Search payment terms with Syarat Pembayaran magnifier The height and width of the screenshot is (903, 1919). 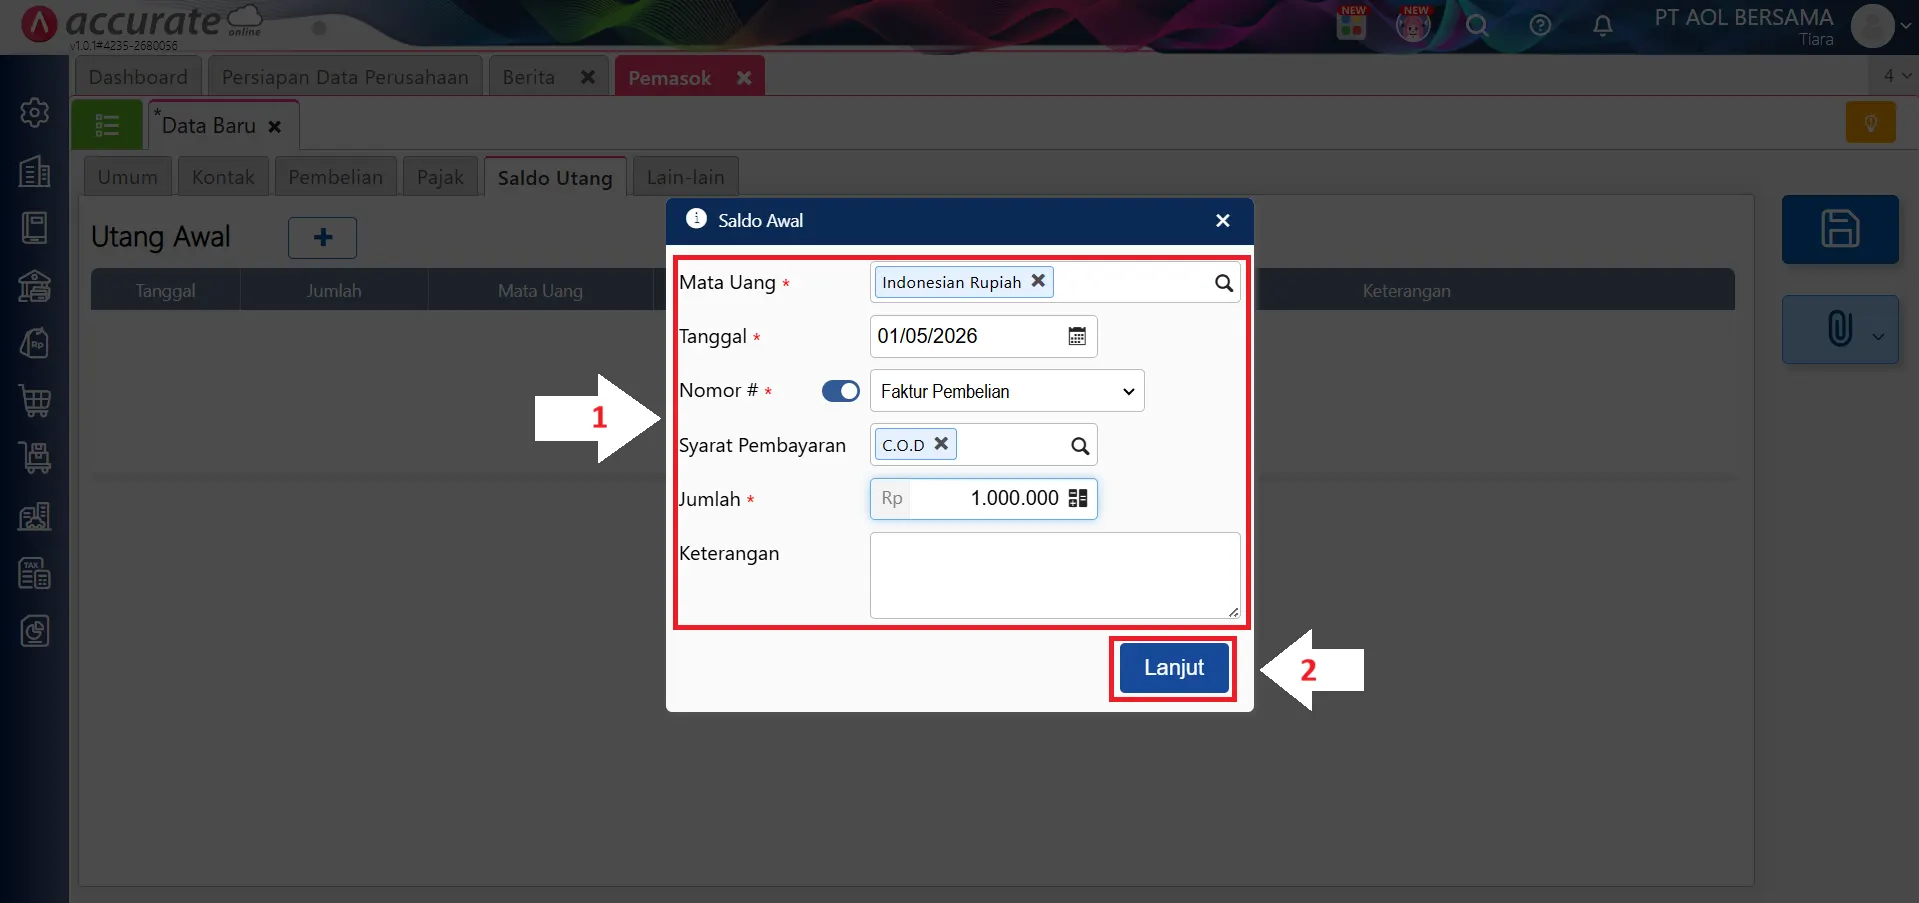click(1080, 446)
